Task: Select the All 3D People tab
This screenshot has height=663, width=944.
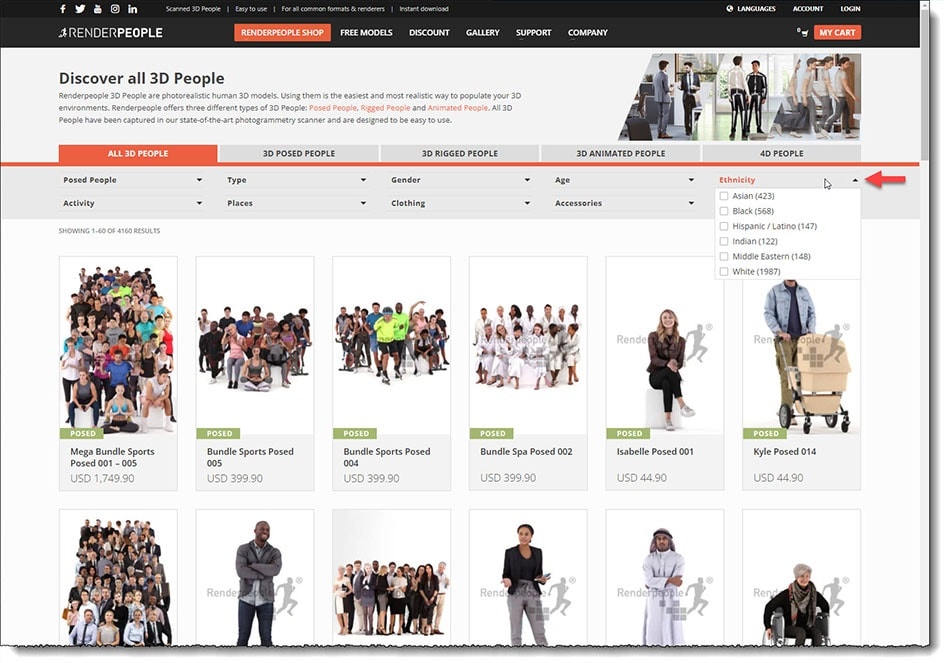Action: click(x=138, y=154)
